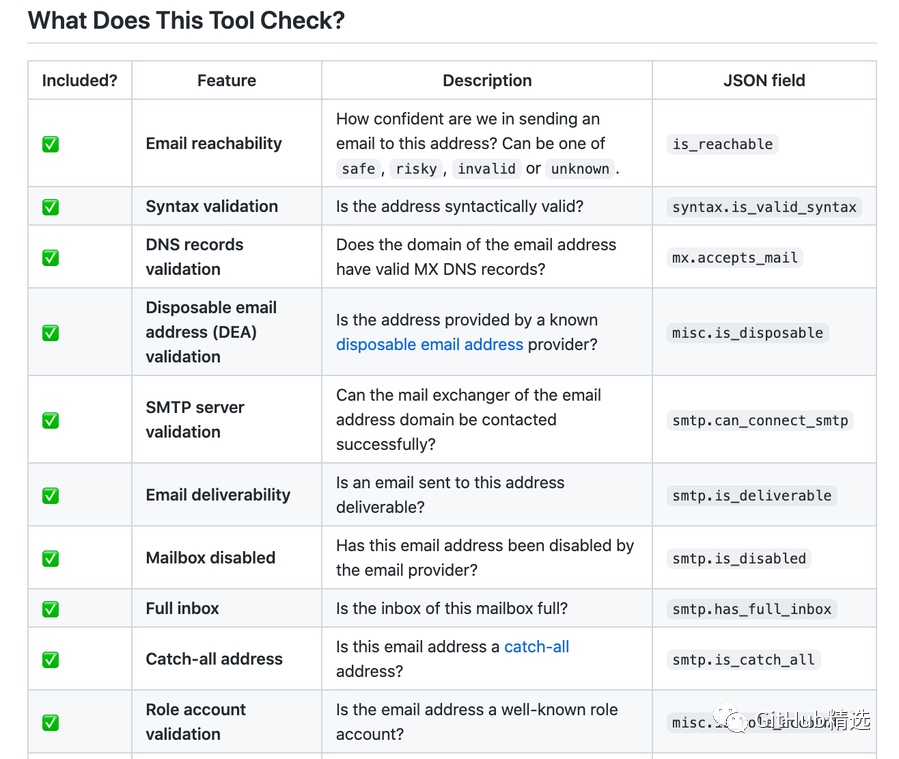Click the Role account validation checkmark
Screen dimensions: 899x759
click(50, 722)
